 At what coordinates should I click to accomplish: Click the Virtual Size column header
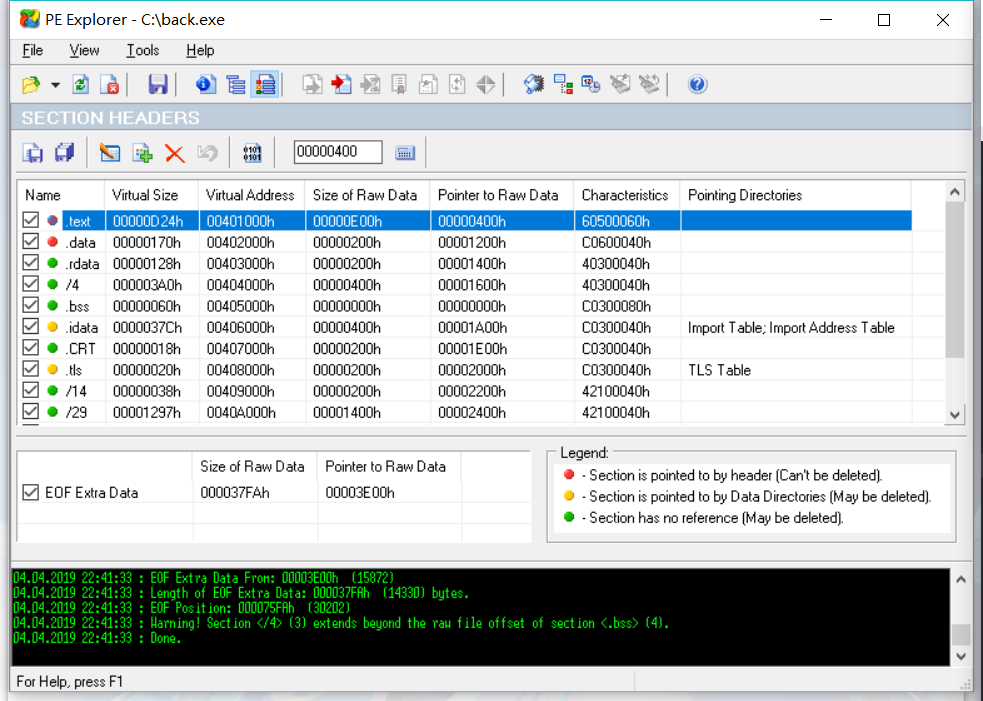tap(152, 195)
